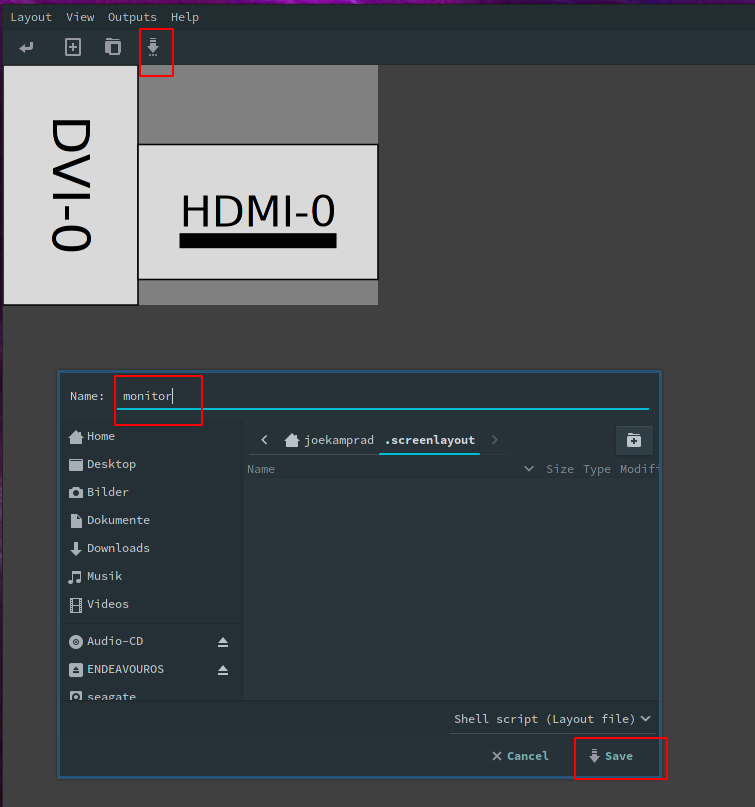Eject the ENDEAVOUROS volume

[x=223, y=669]
